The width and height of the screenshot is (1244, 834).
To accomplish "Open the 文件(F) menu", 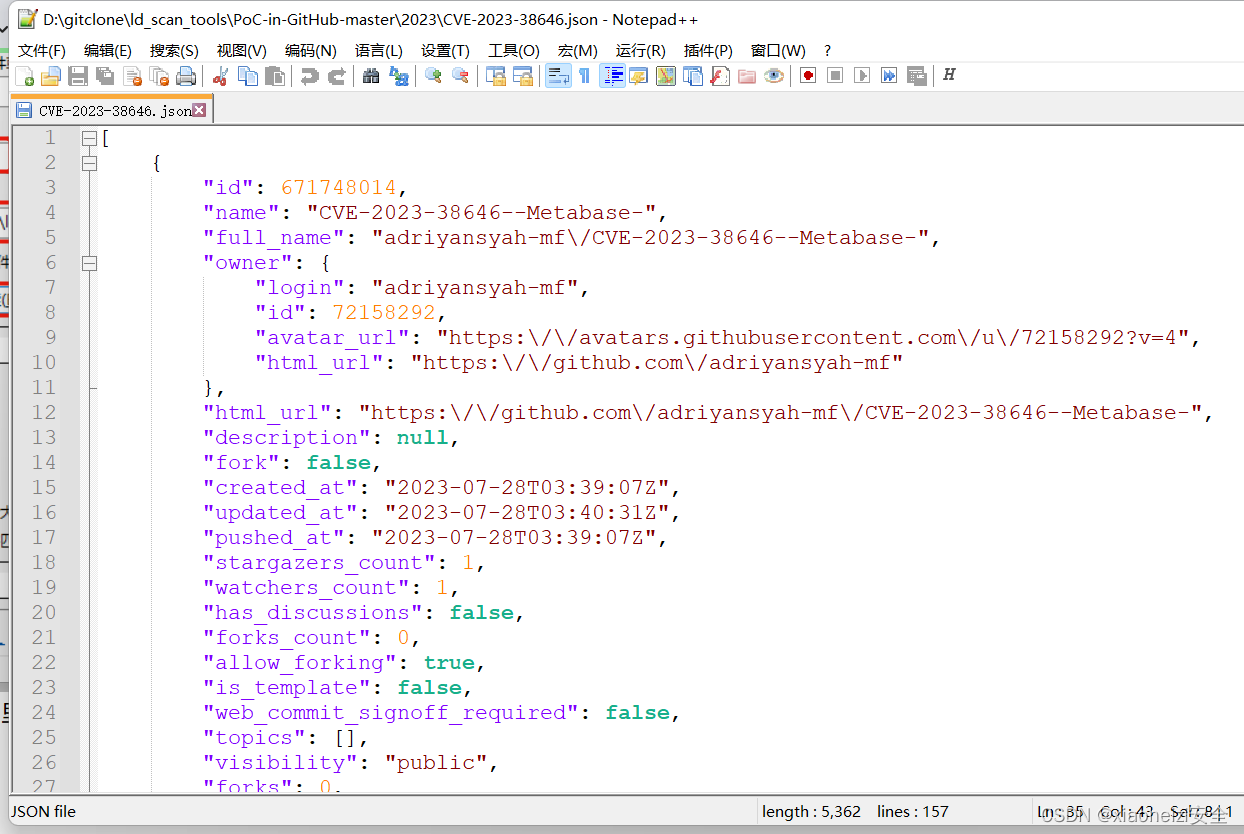I will point(41,50).
